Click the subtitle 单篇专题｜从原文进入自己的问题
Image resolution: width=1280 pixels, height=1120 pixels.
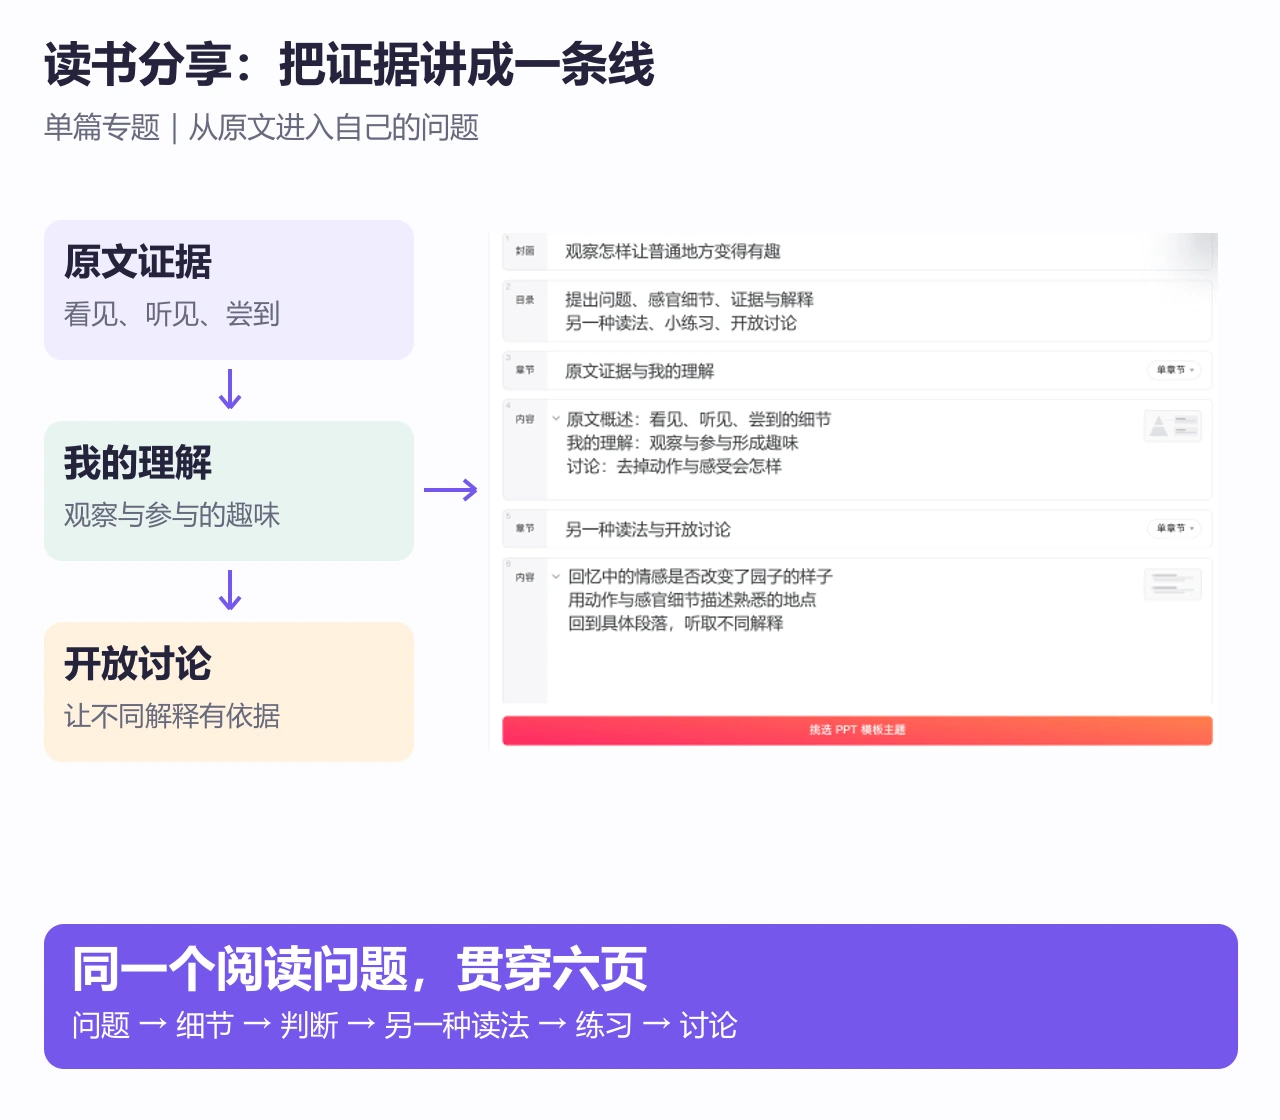pyautogui.click(x=261, y=128)
